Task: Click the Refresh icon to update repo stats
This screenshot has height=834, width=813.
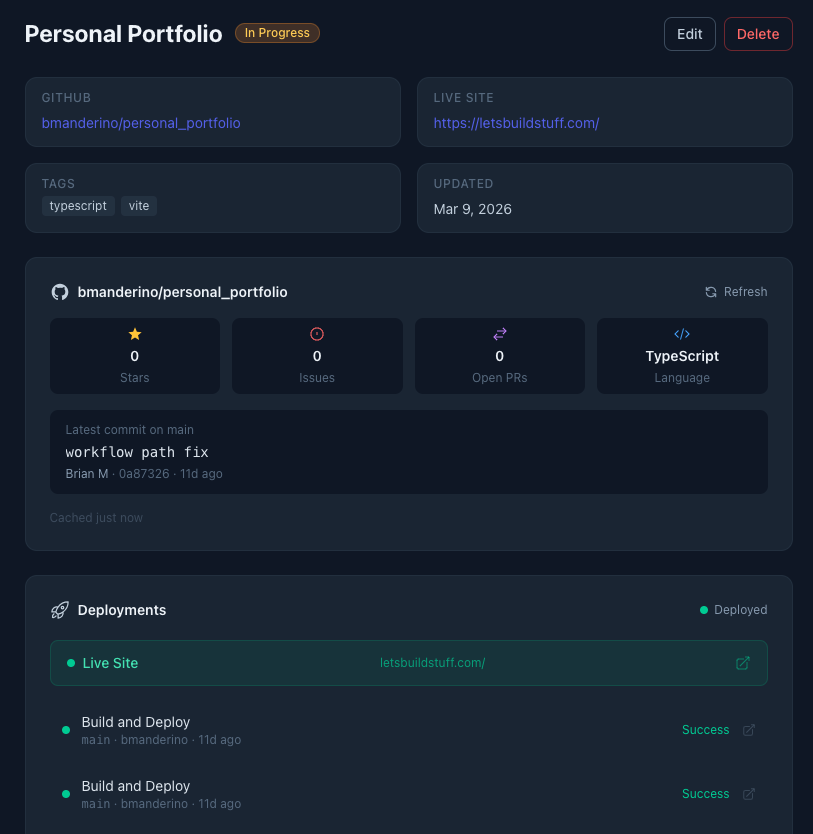Action: (x=710, y=291)
